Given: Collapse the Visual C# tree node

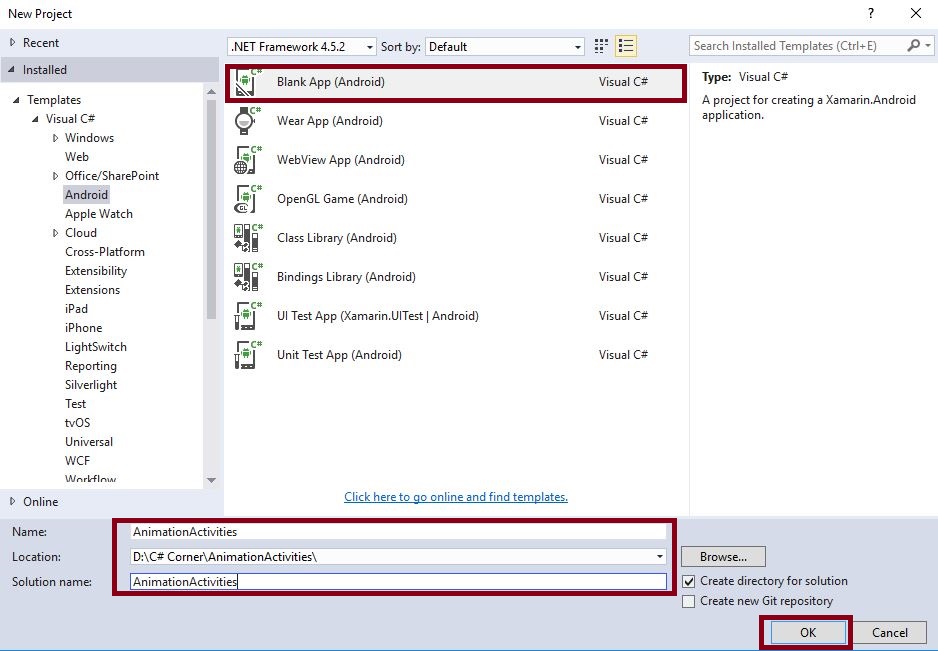Looking at the screenshot, I should (x=35, y=119).
